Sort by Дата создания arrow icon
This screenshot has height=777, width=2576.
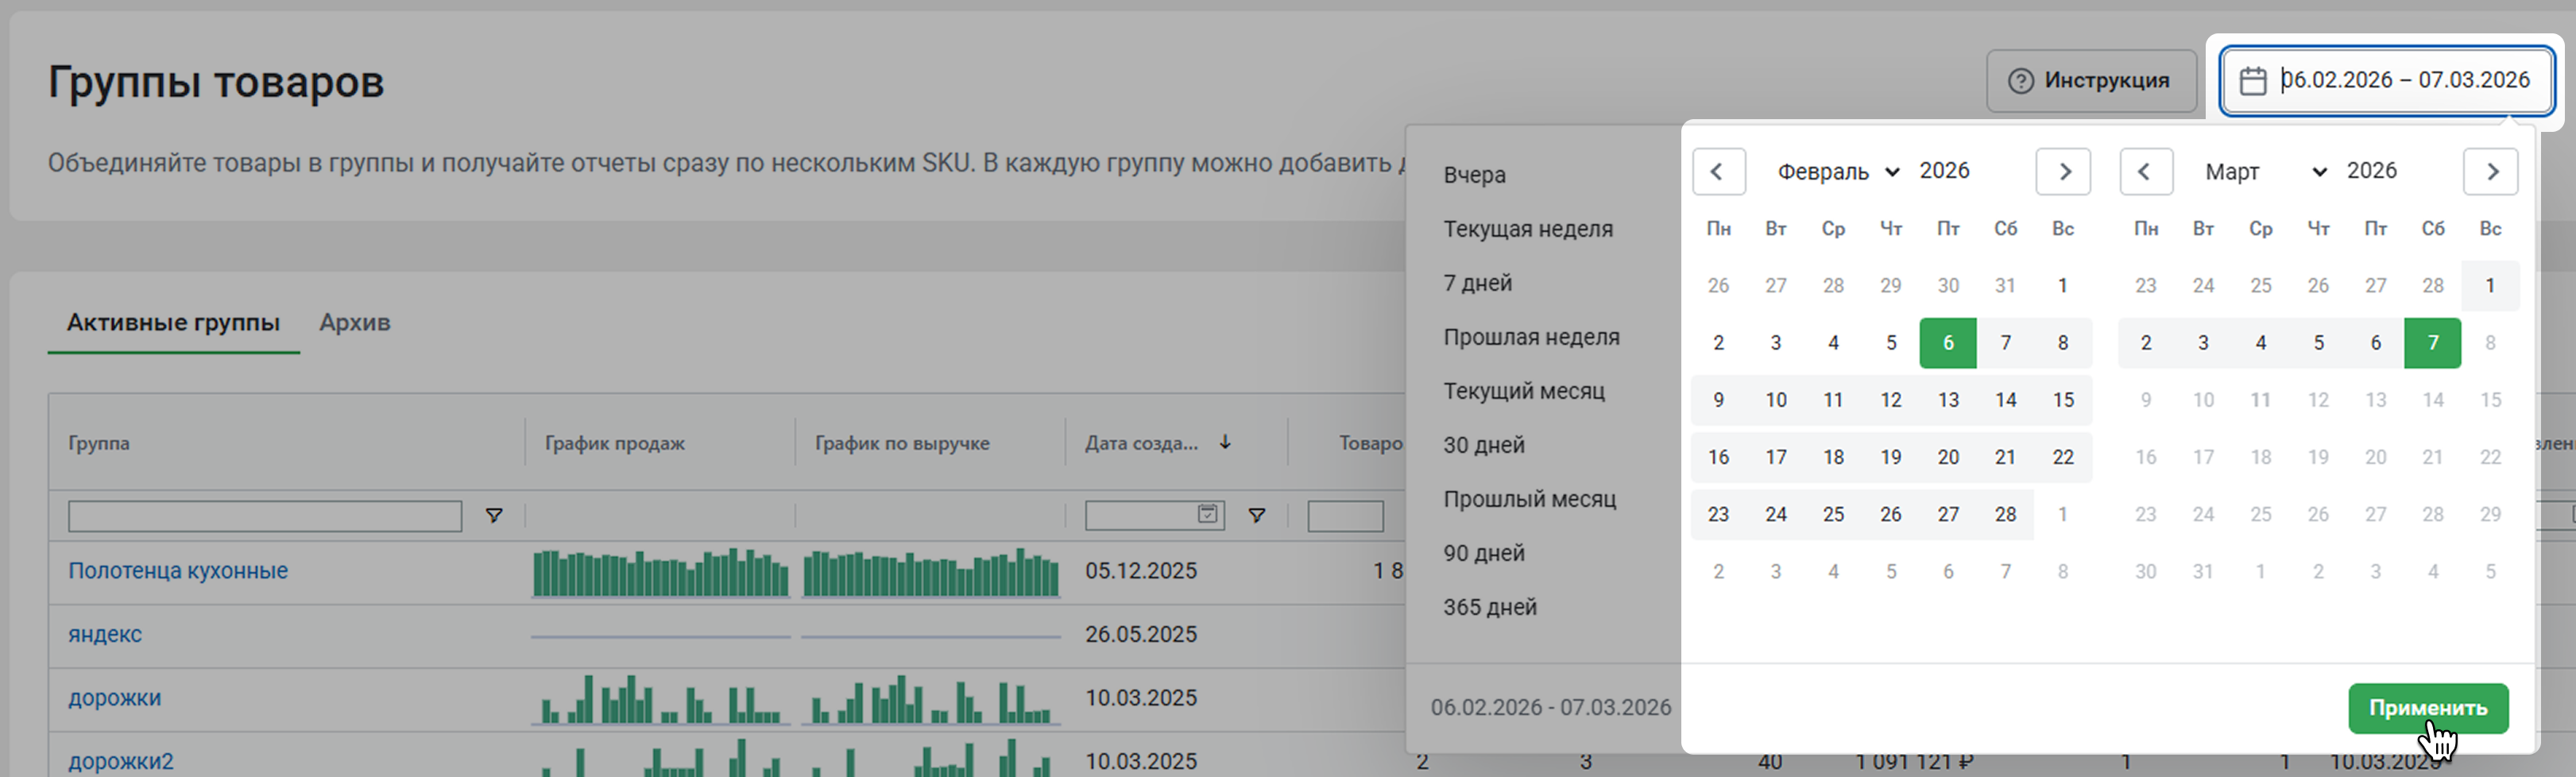1225,443
